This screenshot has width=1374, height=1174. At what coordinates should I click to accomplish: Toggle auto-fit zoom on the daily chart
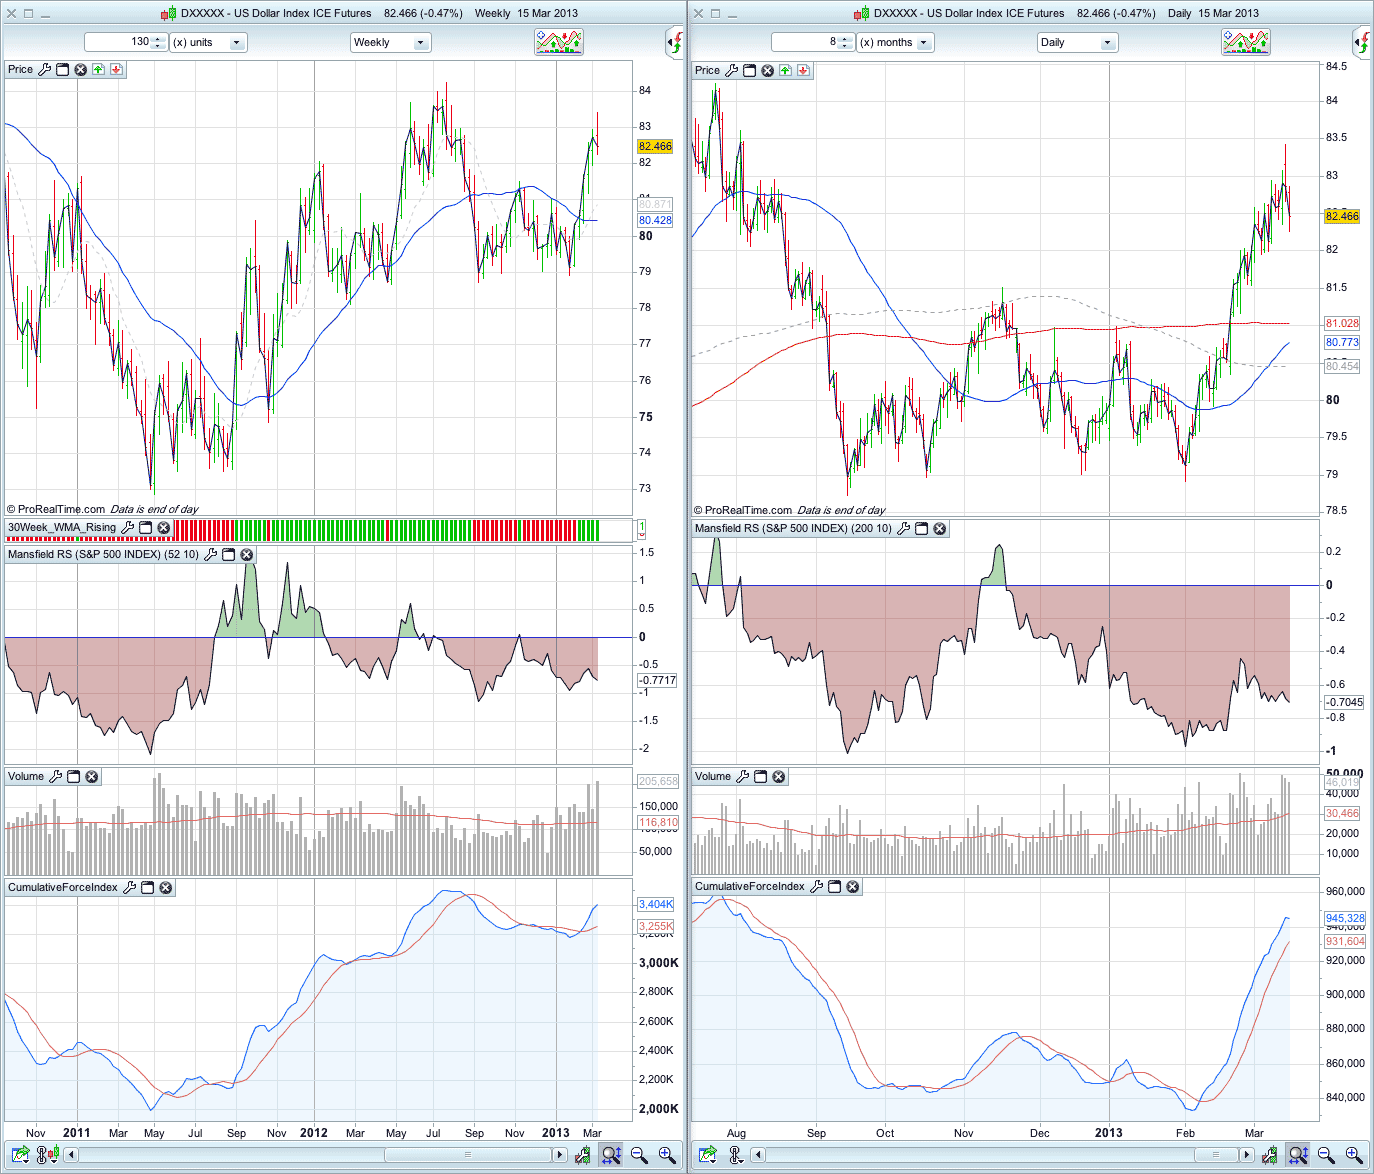click(1298, 1155)
